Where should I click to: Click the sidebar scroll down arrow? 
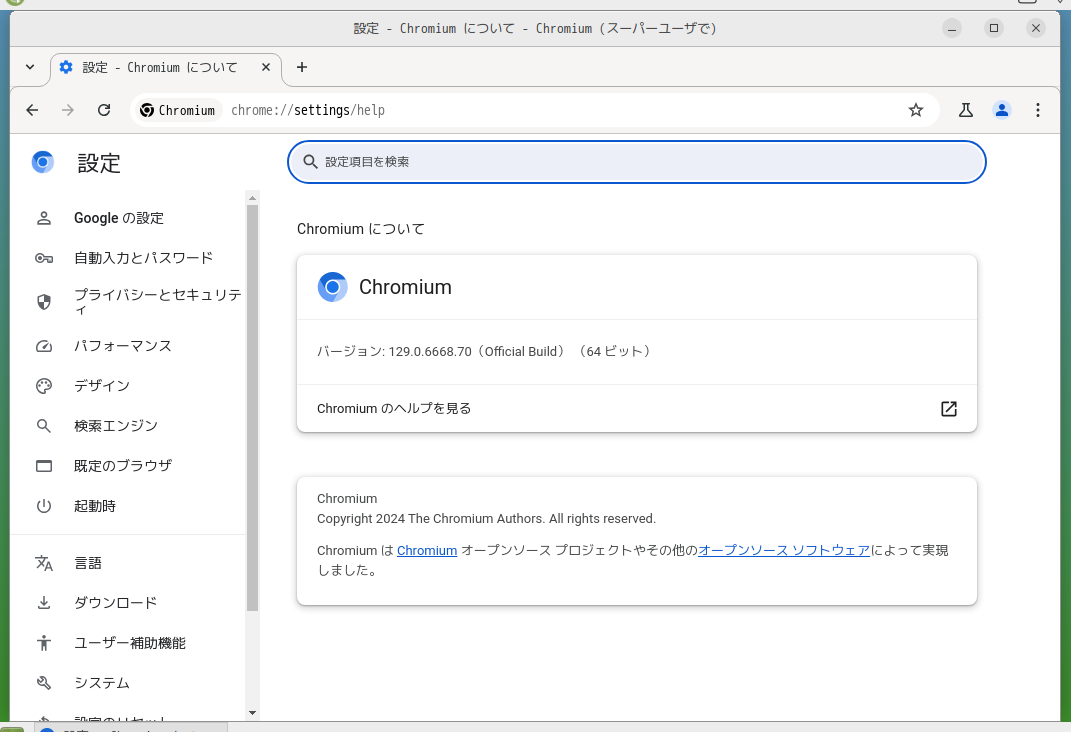(x=252, y=712)
